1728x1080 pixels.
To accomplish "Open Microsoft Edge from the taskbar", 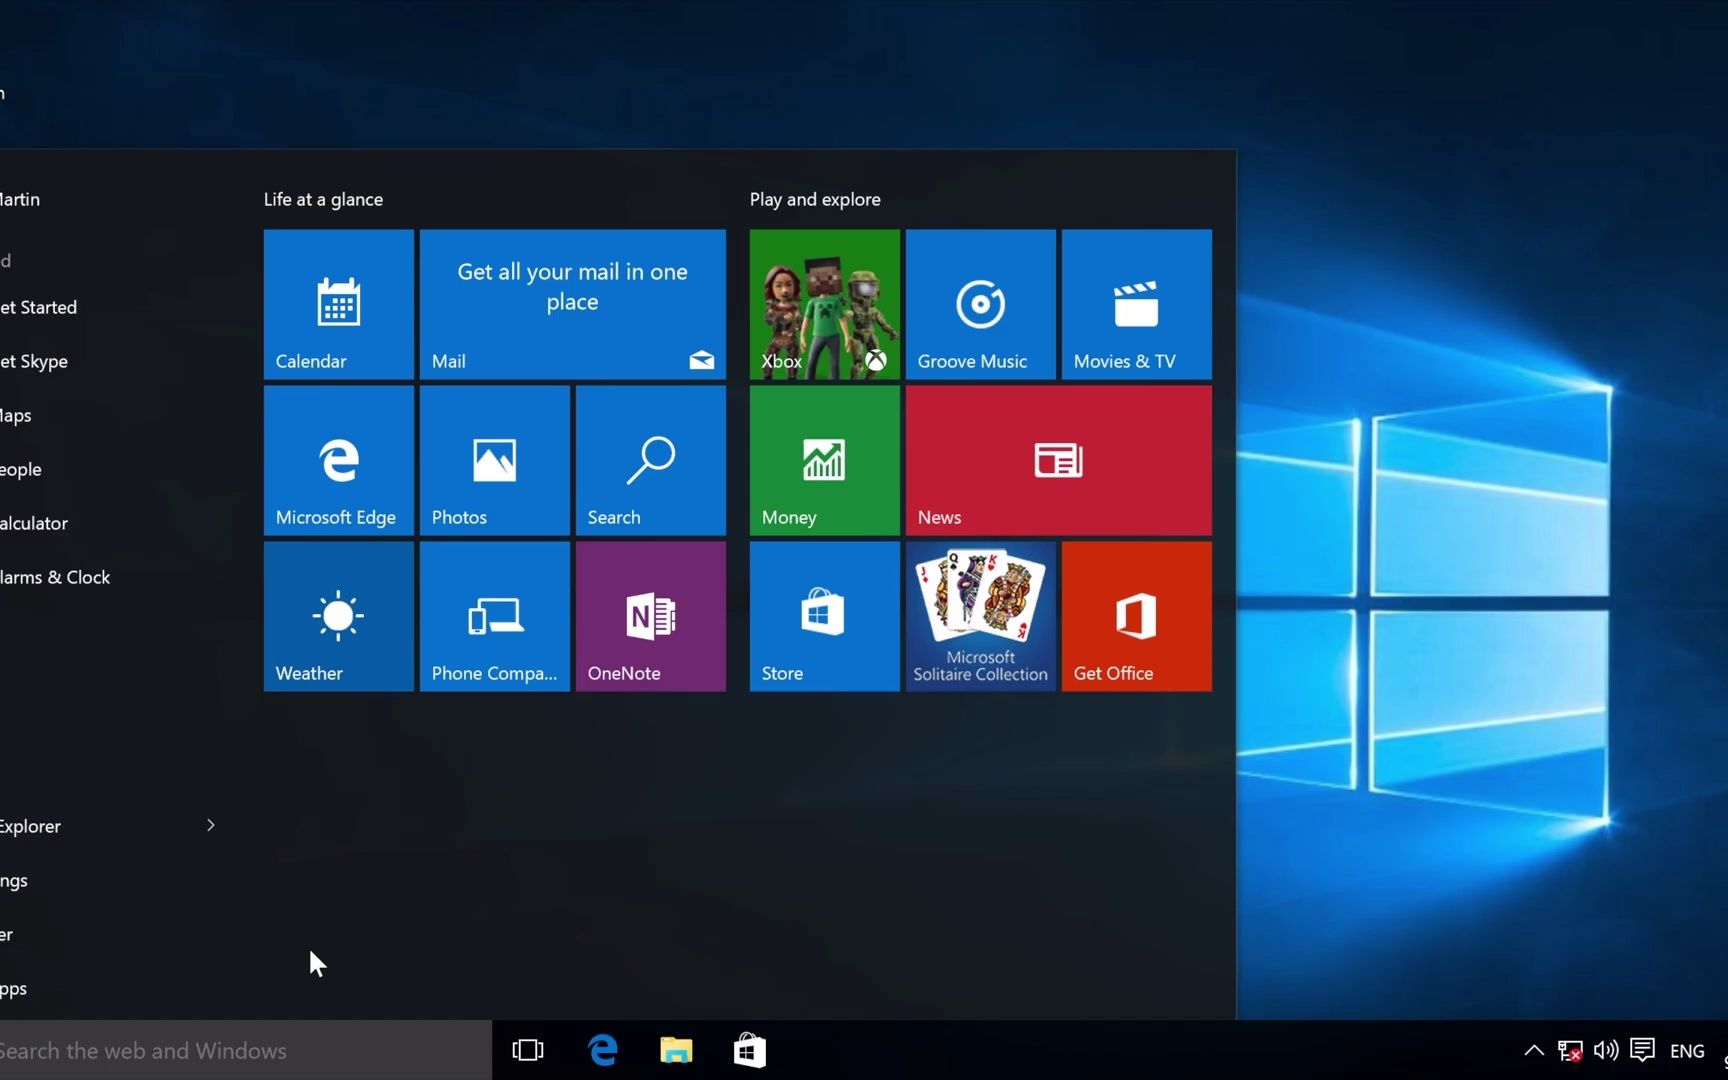I will point(602,1050).
